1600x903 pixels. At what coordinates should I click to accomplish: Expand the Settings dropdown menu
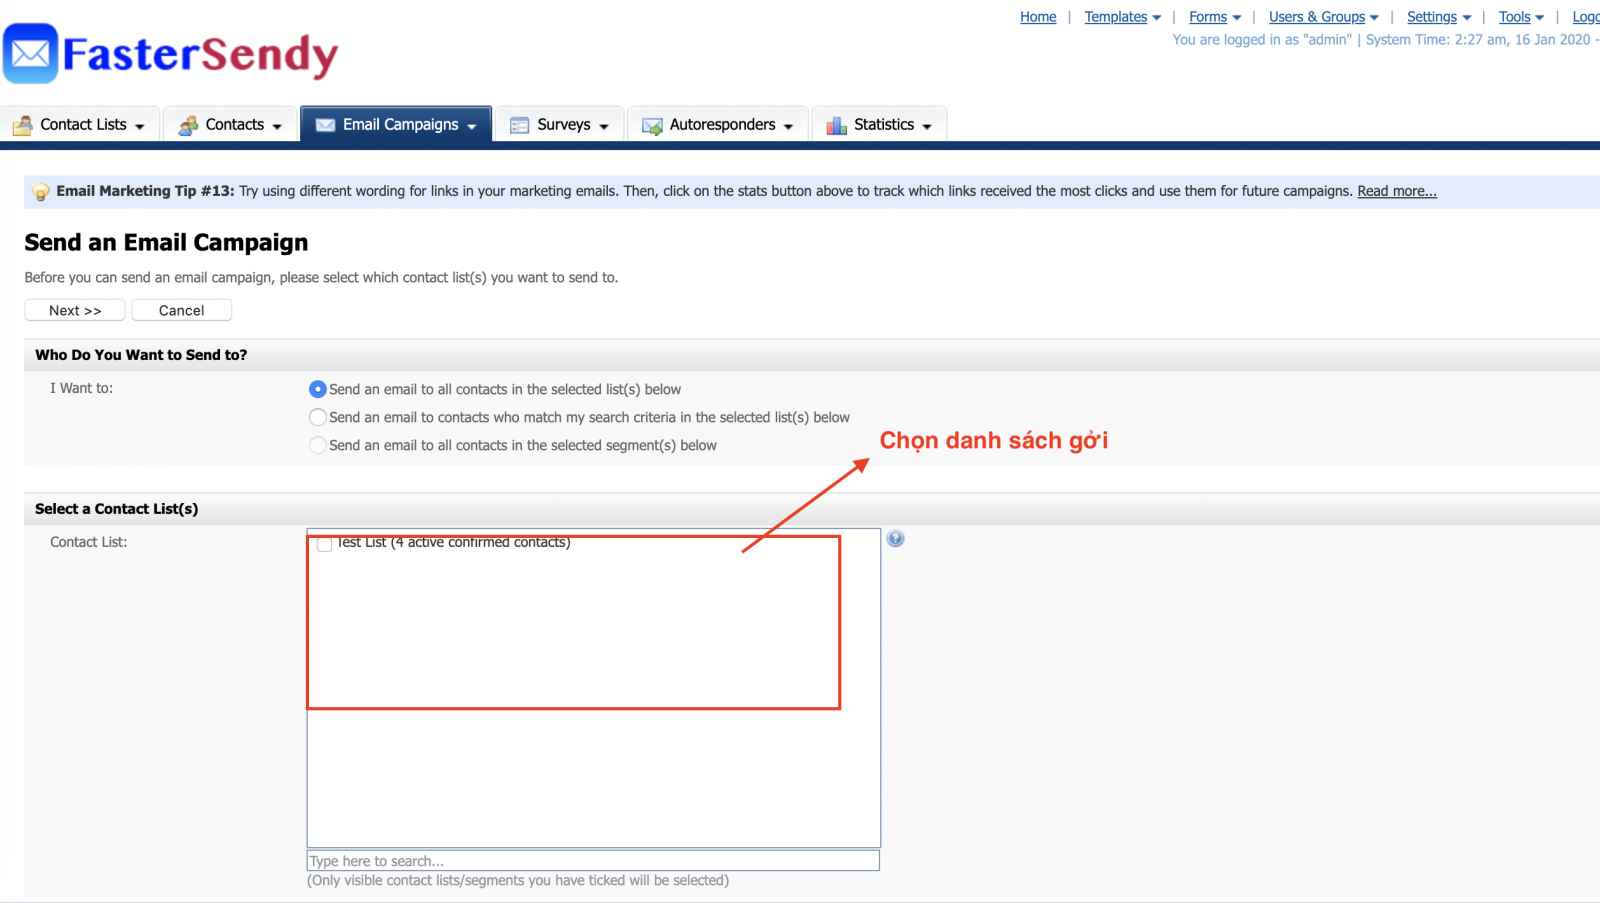point(1438,17)
